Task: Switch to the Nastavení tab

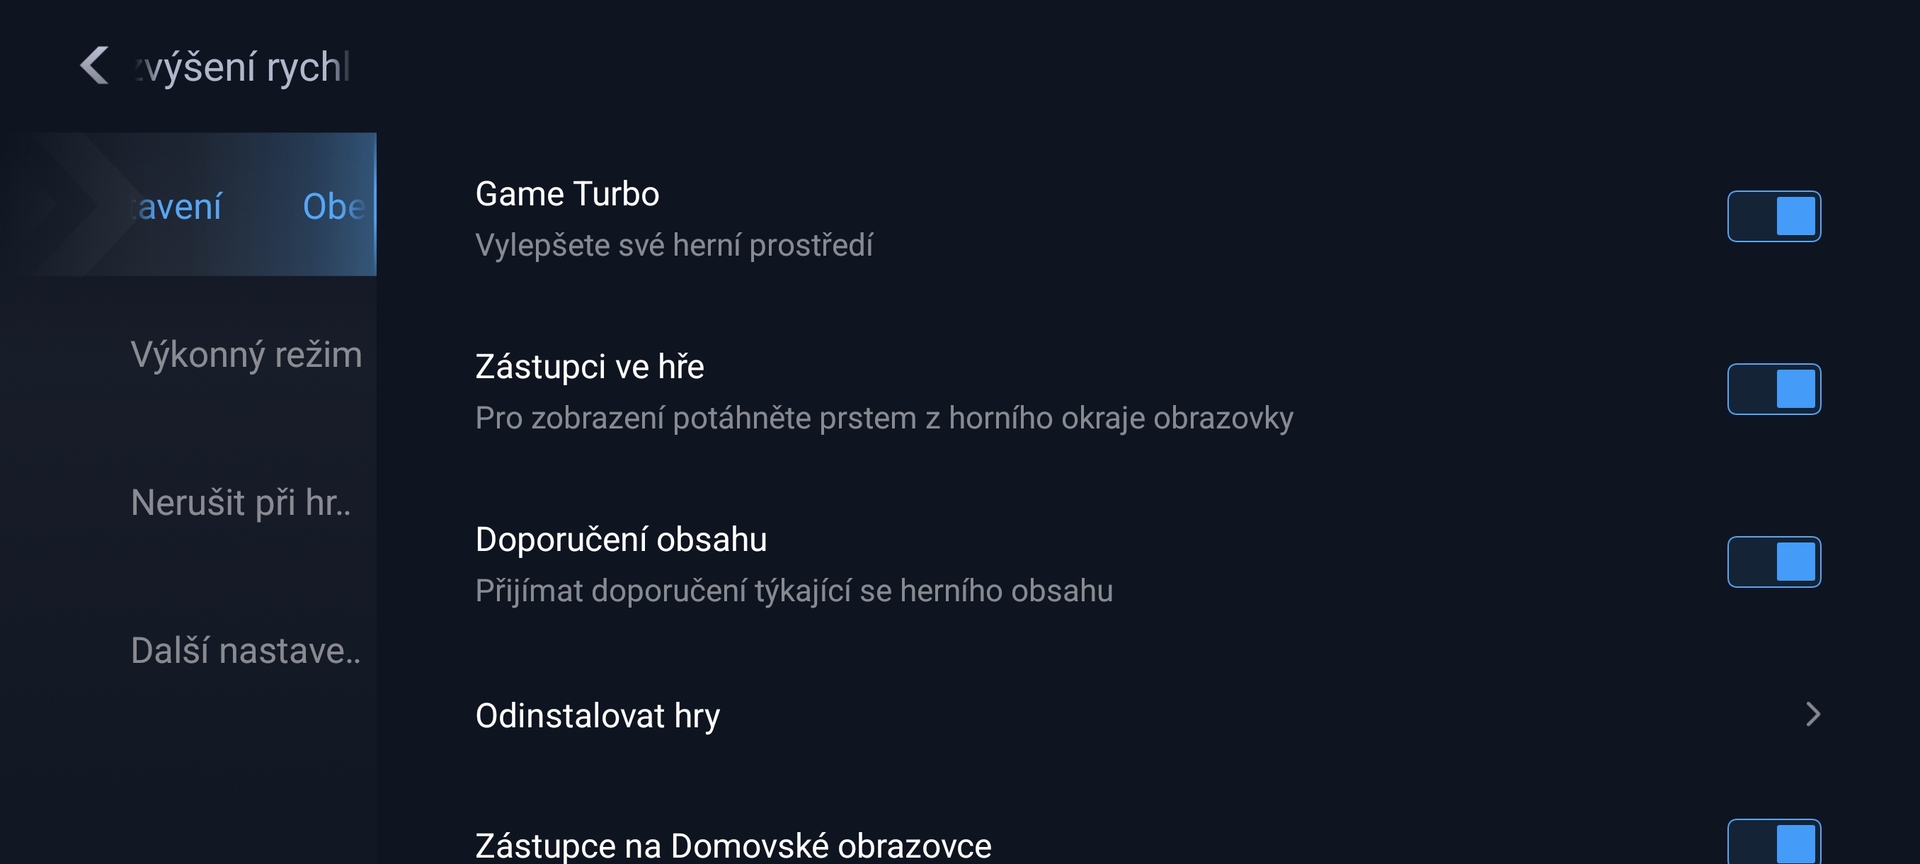Action: point(175,206)
